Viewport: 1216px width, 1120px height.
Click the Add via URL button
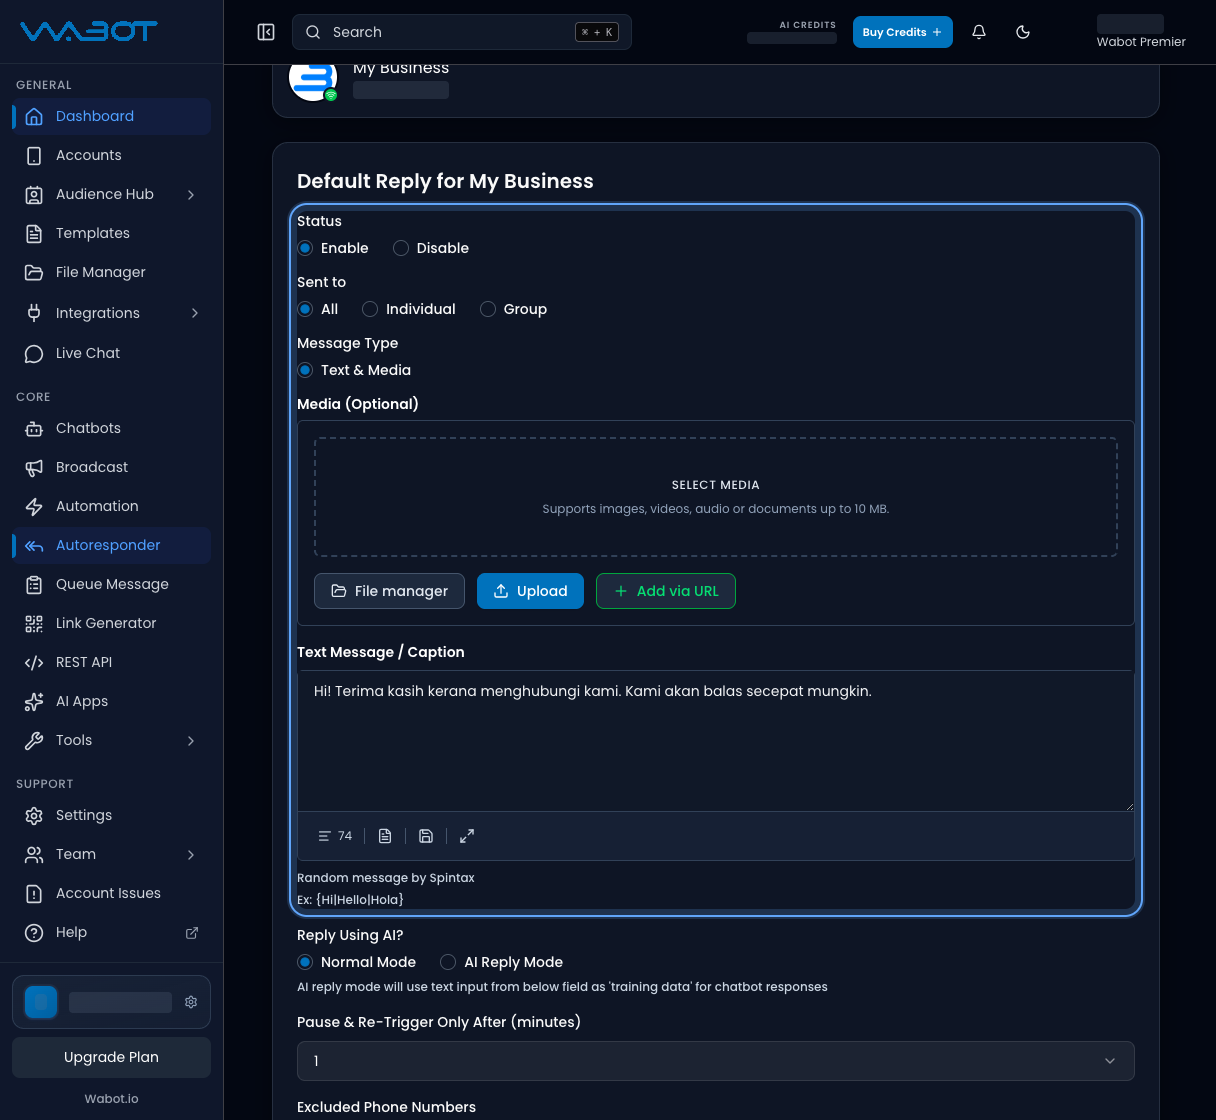(666, 591)
